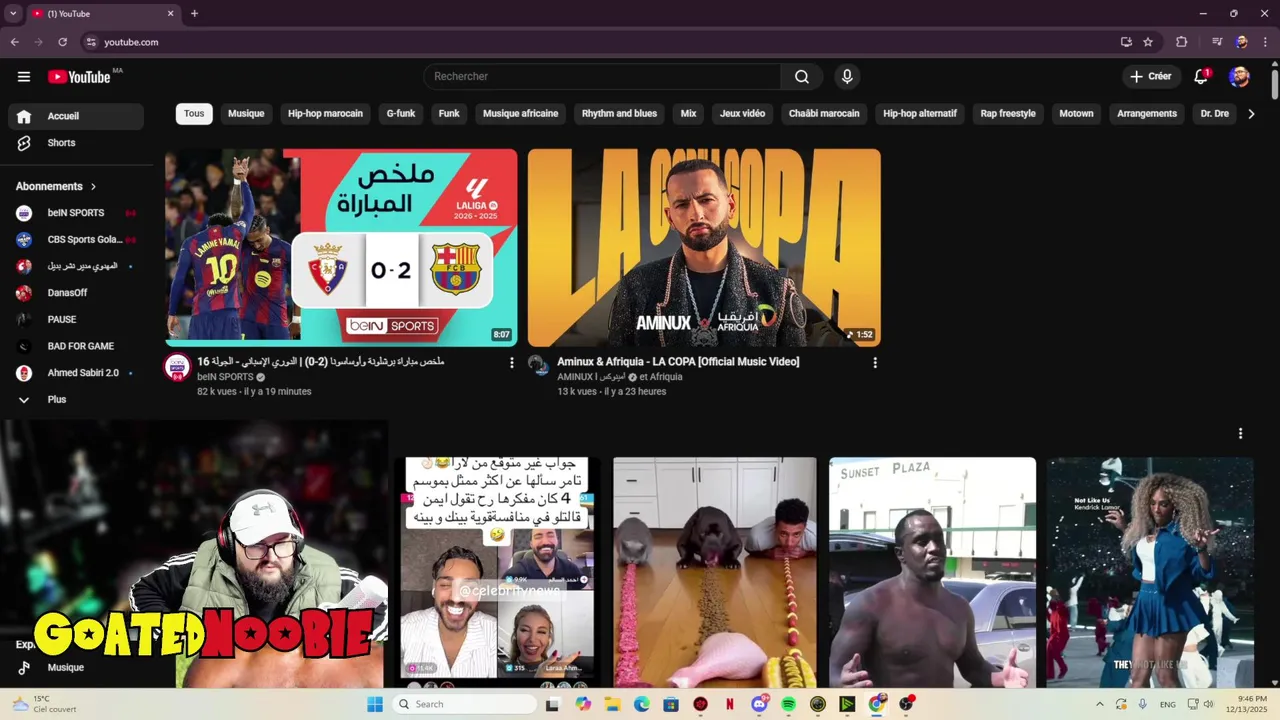
Task: Open DanasOff channel from subscriptions
Action: [x=76, y=293]
